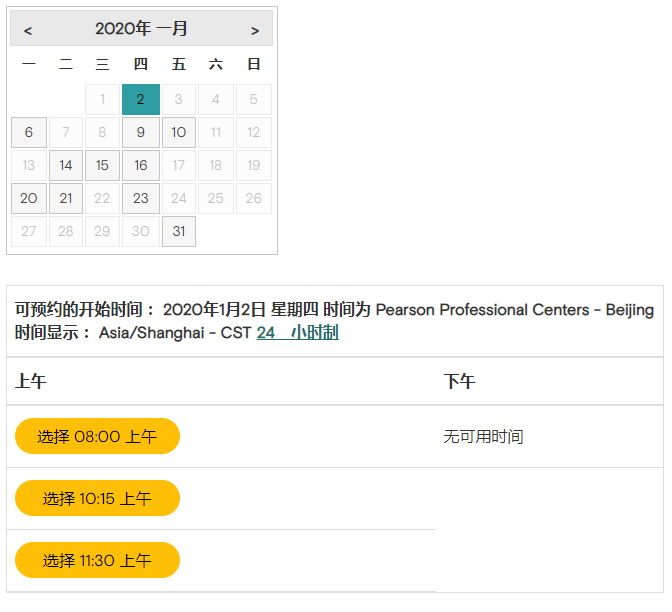This screenshot has width=672, height=612.
Task: Pick the 15th of January
Action: pyautogui.click(x=103, y=165)
